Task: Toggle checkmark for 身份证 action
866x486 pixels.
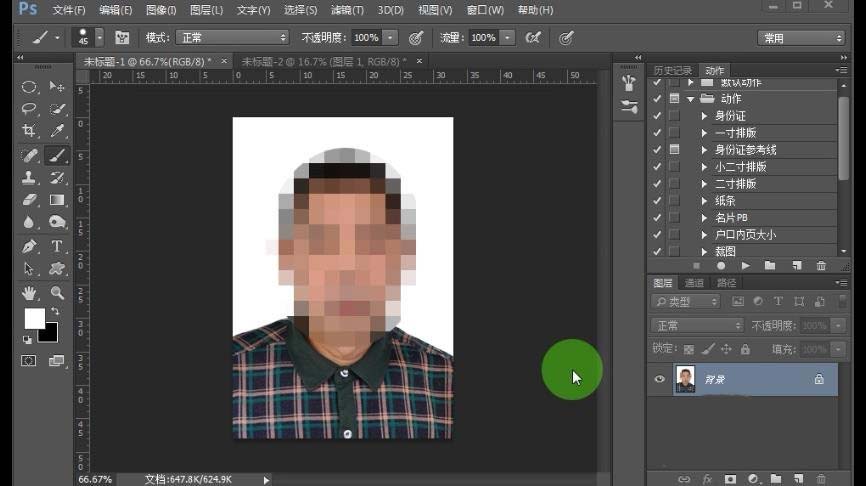Action: [x=657, y=116]
